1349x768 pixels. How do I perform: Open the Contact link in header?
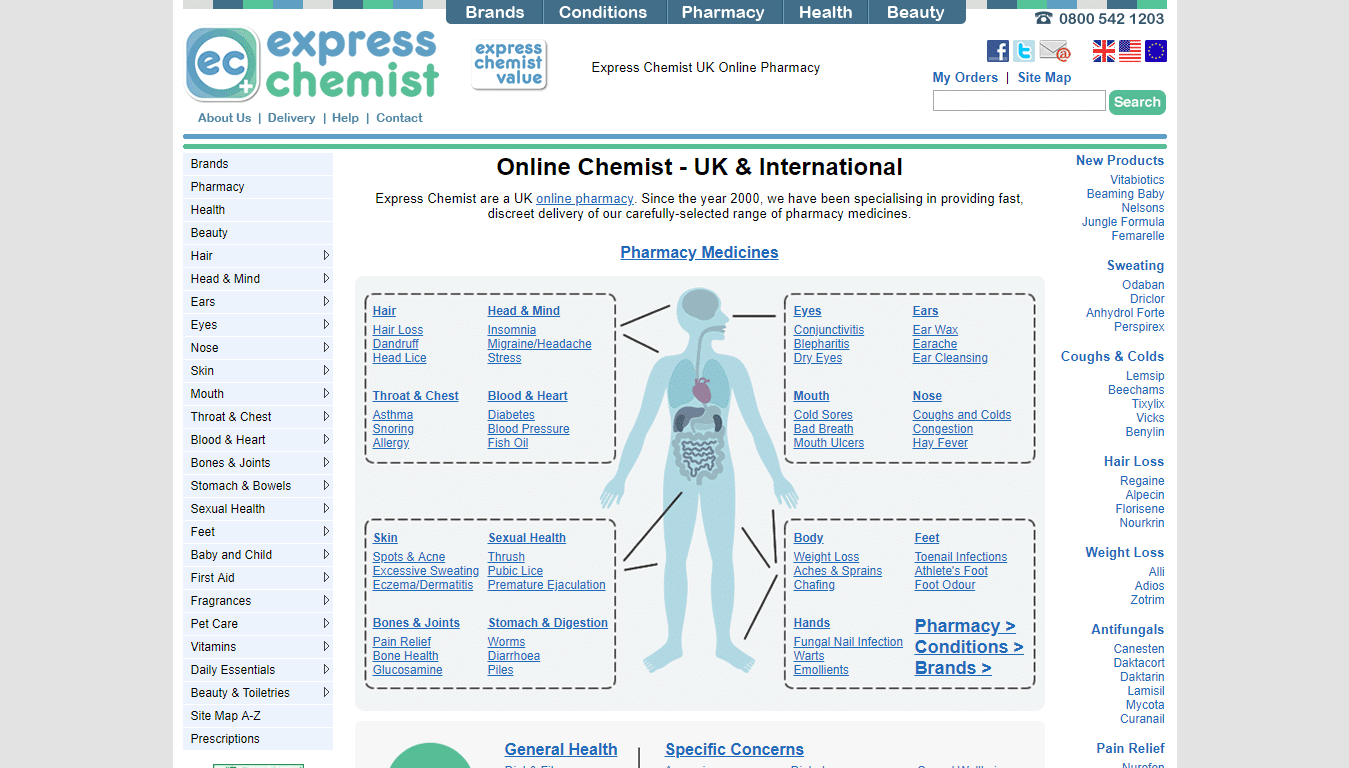click(399, 118)
